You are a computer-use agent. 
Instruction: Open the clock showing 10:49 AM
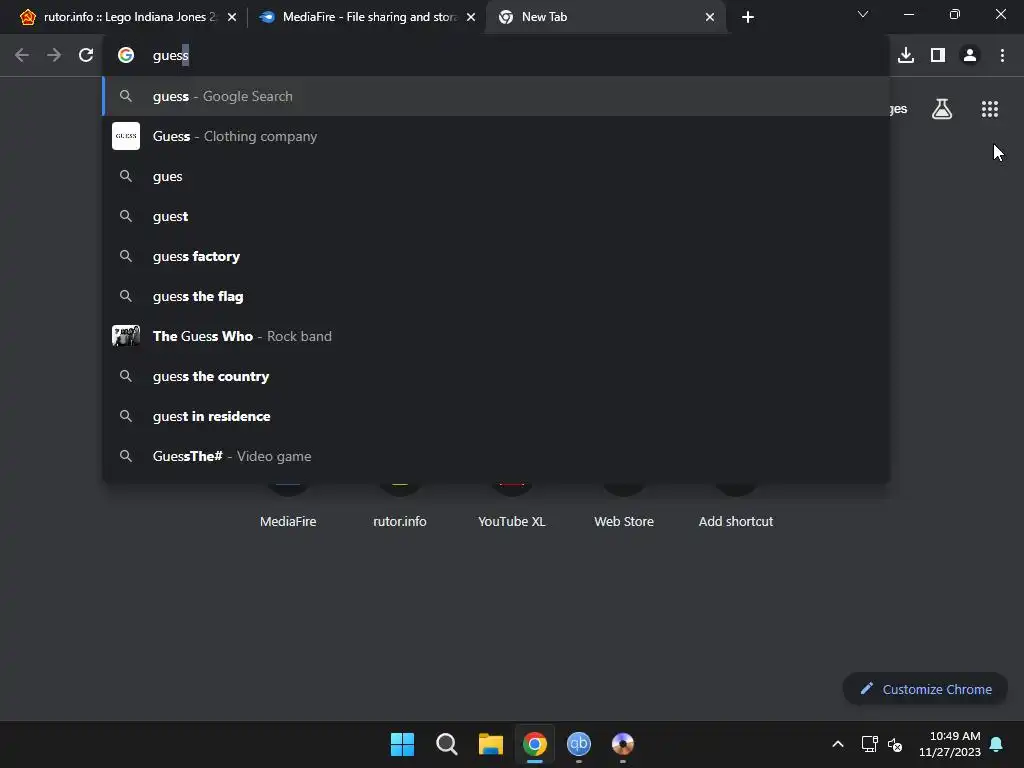tap(950, 744)
